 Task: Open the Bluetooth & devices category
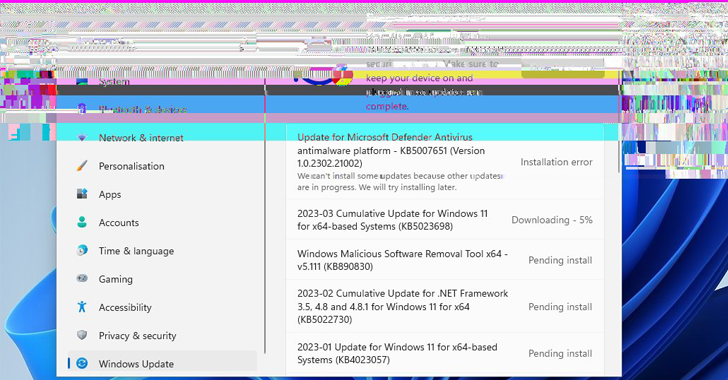tap(162, 110)
